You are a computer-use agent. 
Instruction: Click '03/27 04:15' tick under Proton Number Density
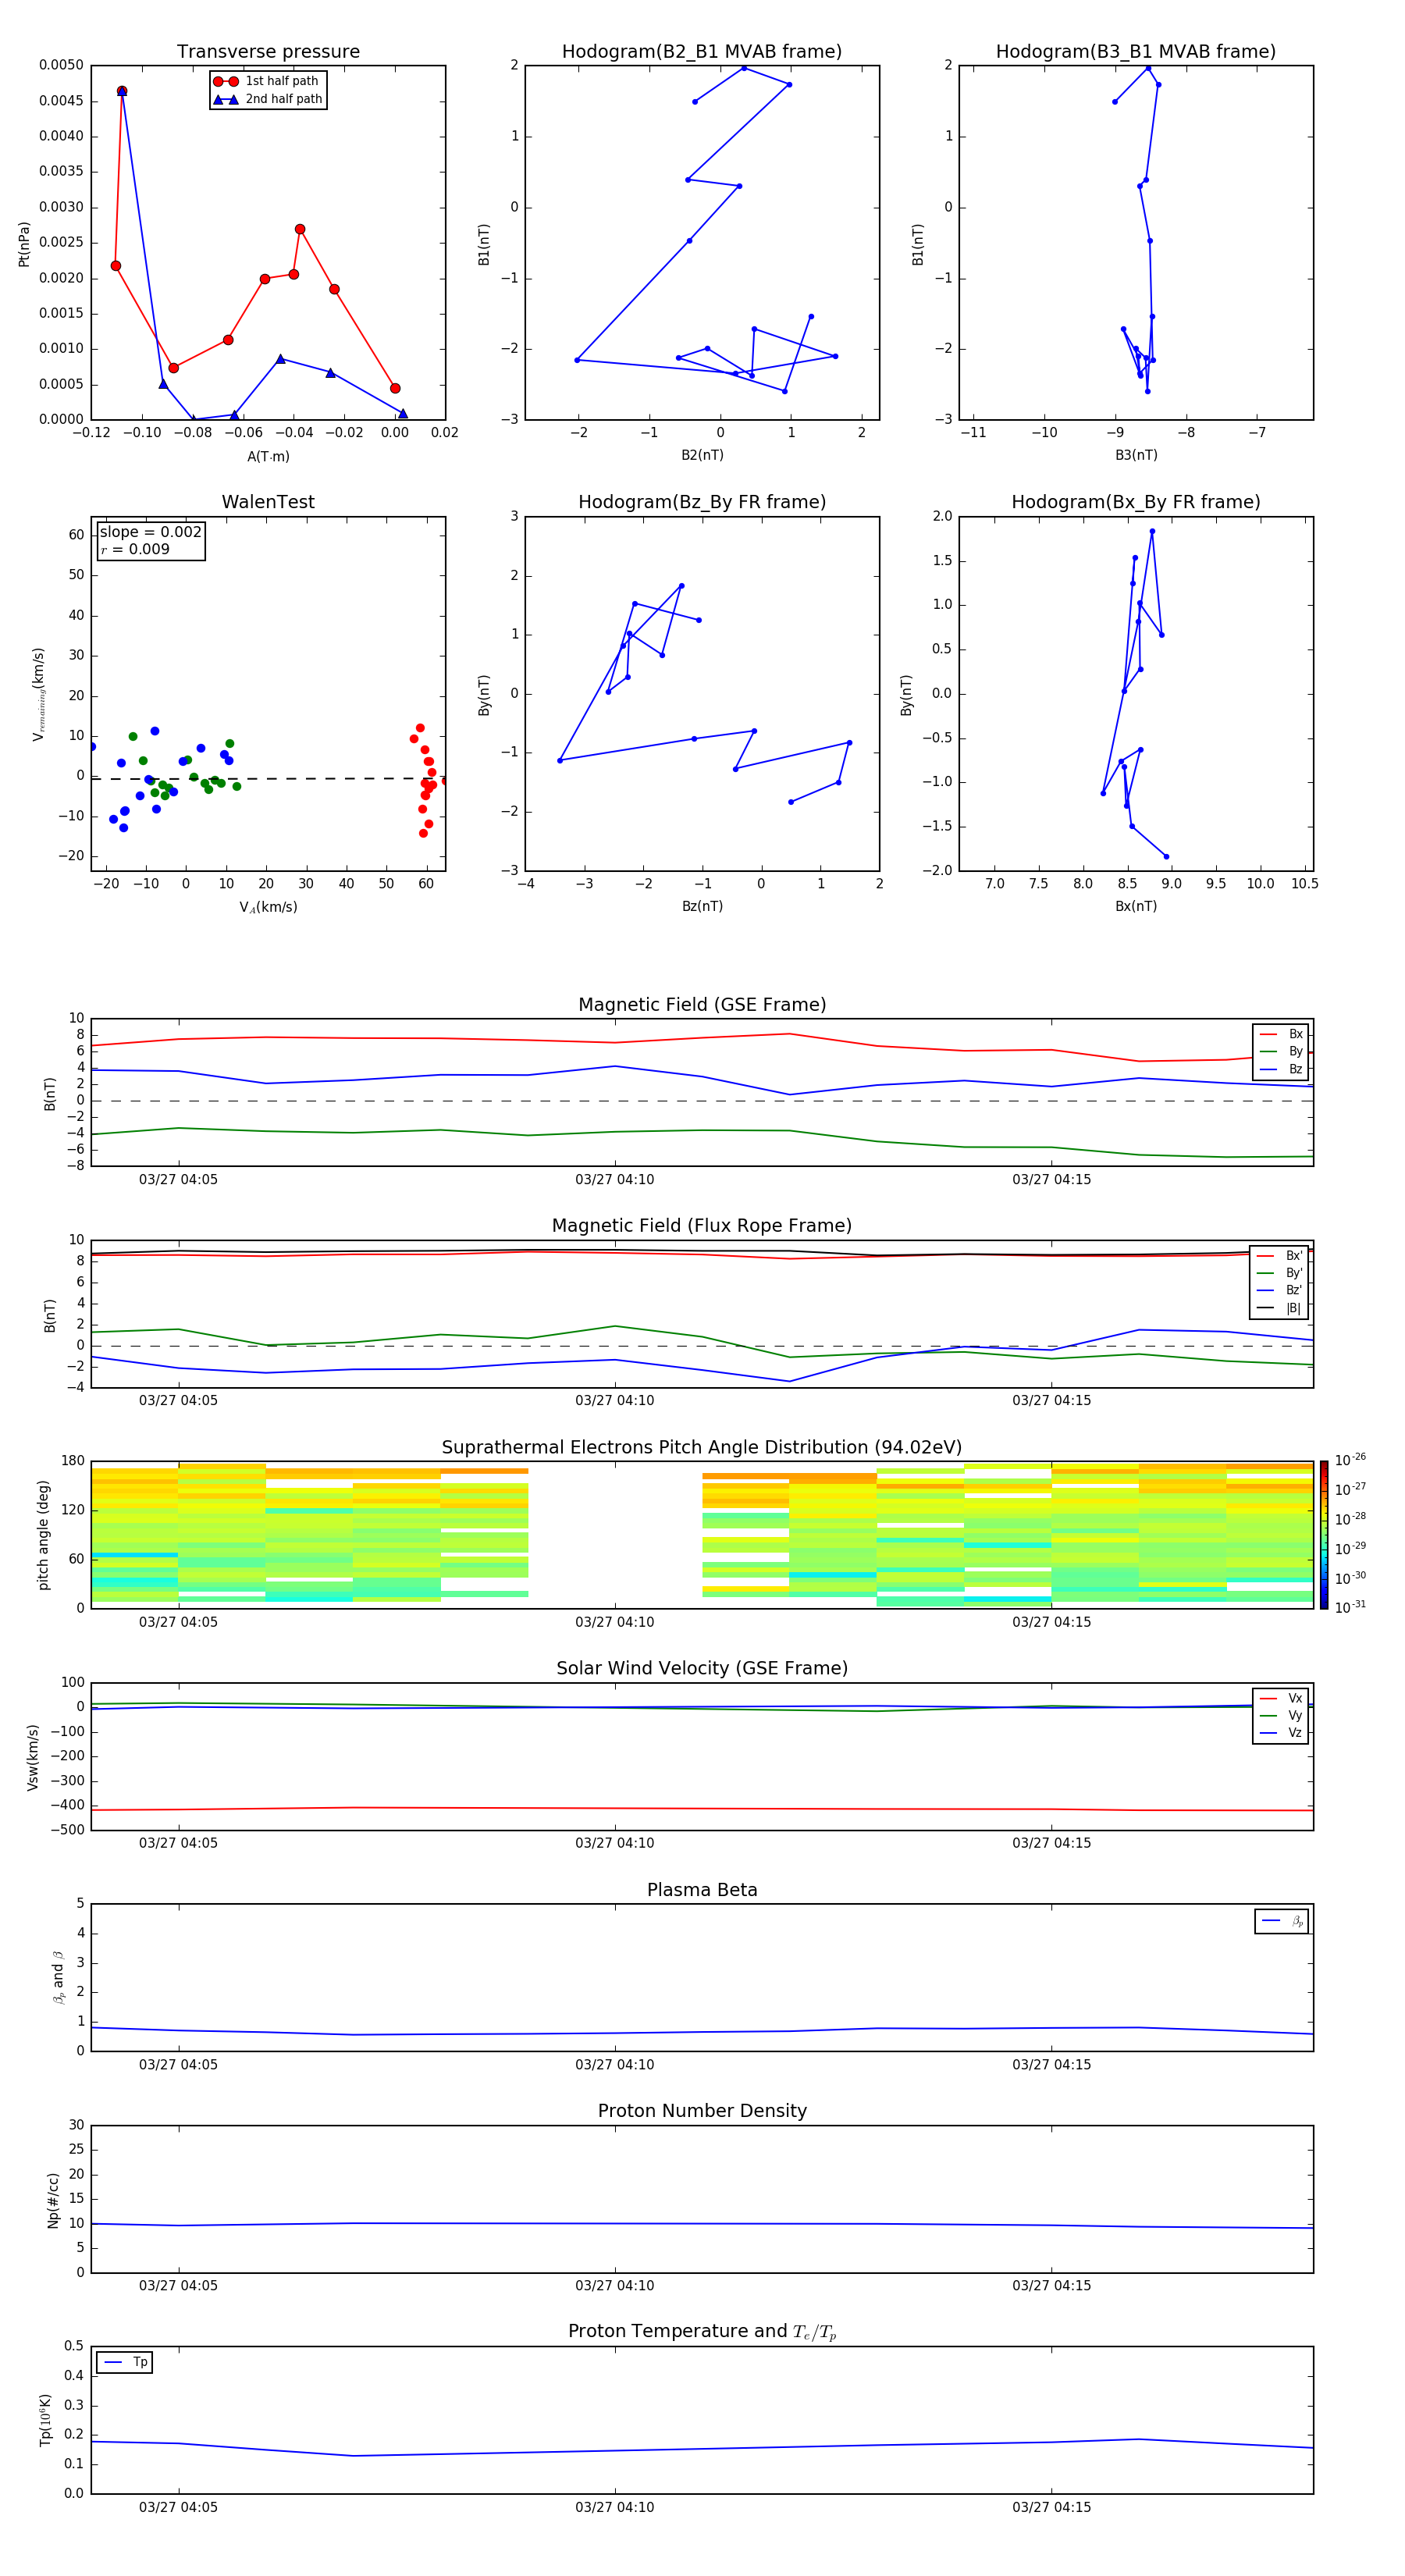coord(1051,2286)
